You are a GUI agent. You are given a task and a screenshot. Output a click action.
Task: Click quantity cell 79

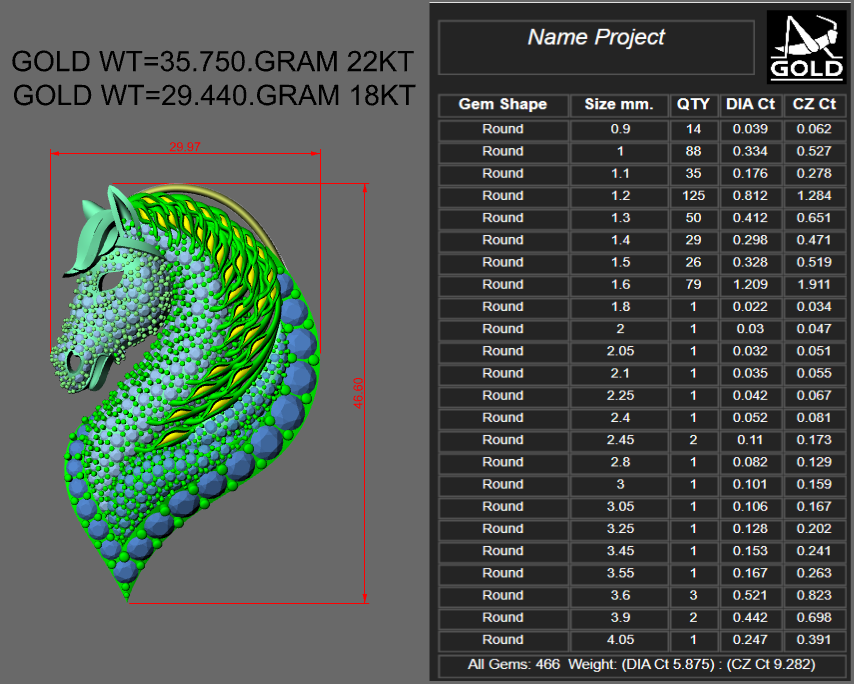click(693, 285)
